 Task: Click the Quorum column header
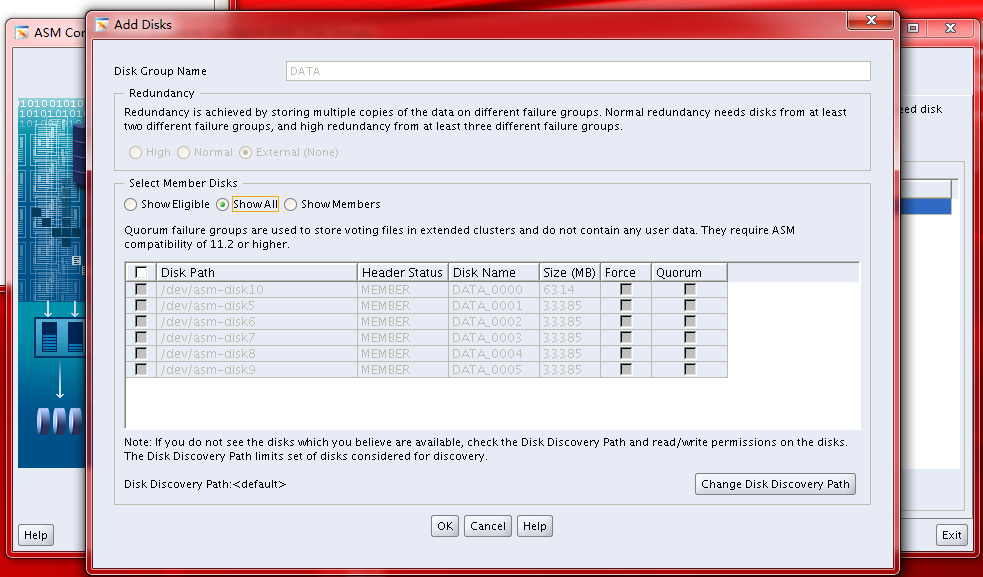pos(690,272)
